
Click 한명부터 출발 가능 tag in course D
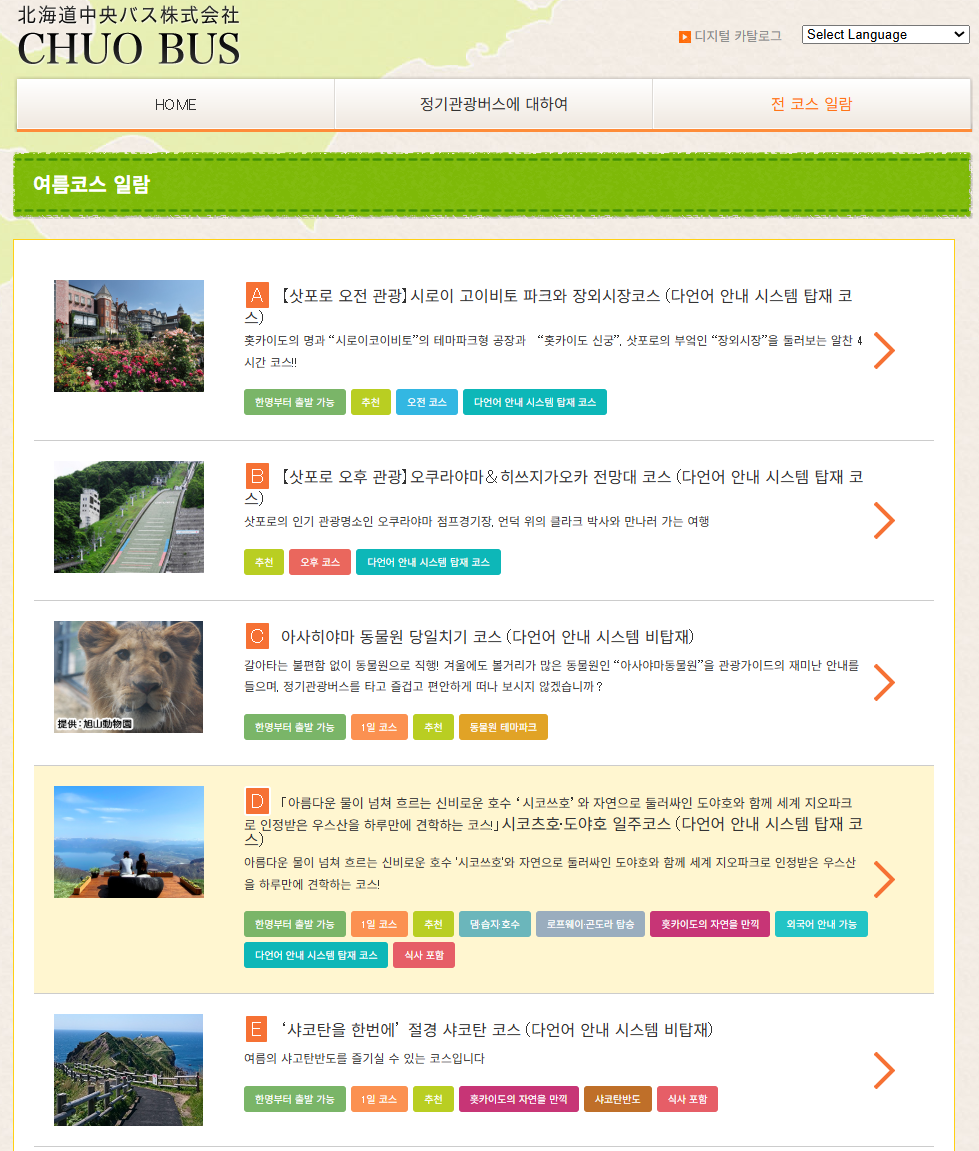pos(294,924)
